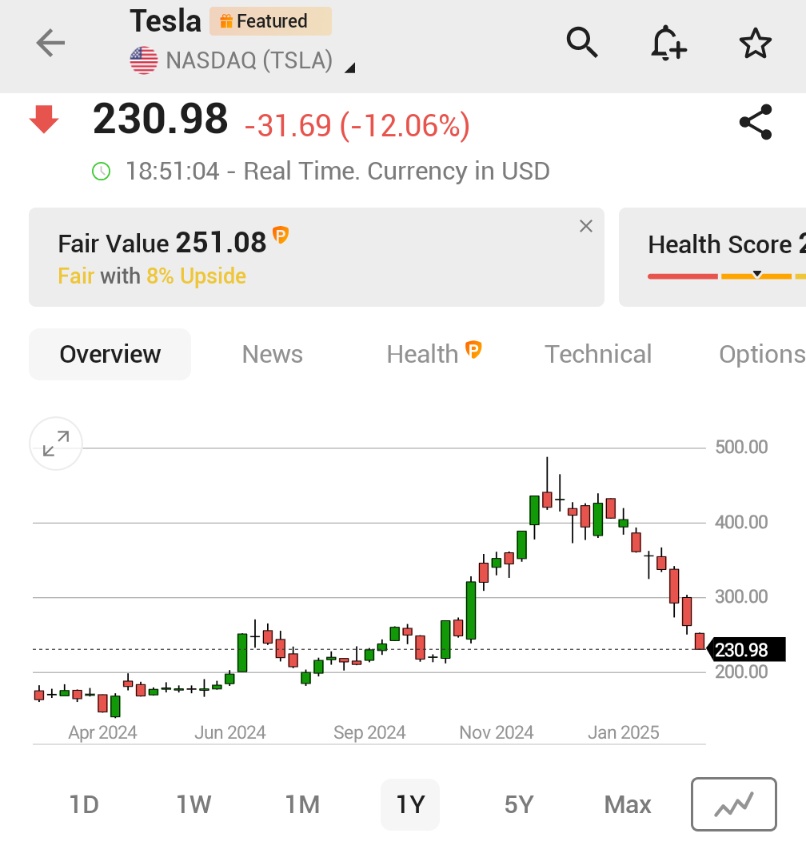Open the Options tab
The image size is (806, 854).
click(762, 354)
